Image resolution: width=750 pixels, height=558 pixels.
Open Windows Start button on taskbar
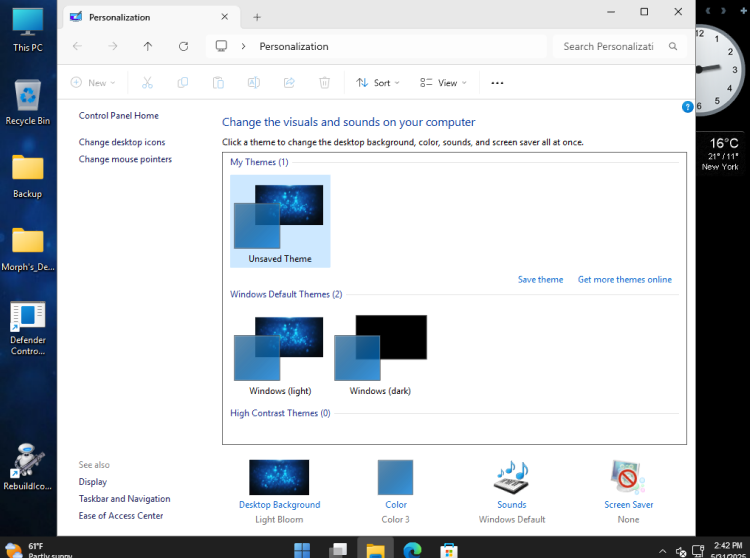coord(302,550)
